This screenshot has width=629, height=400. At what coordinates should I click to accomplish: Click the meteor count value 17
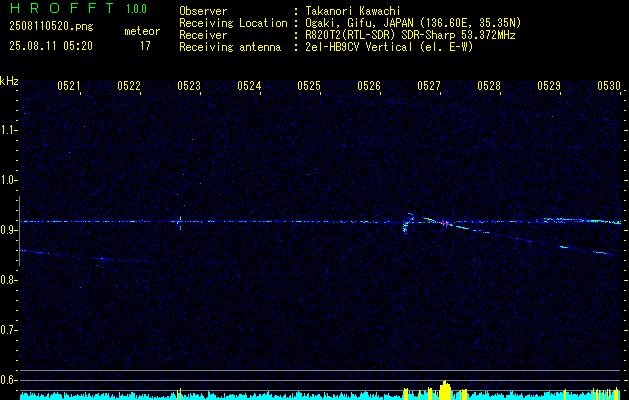(x=145, y=46)
